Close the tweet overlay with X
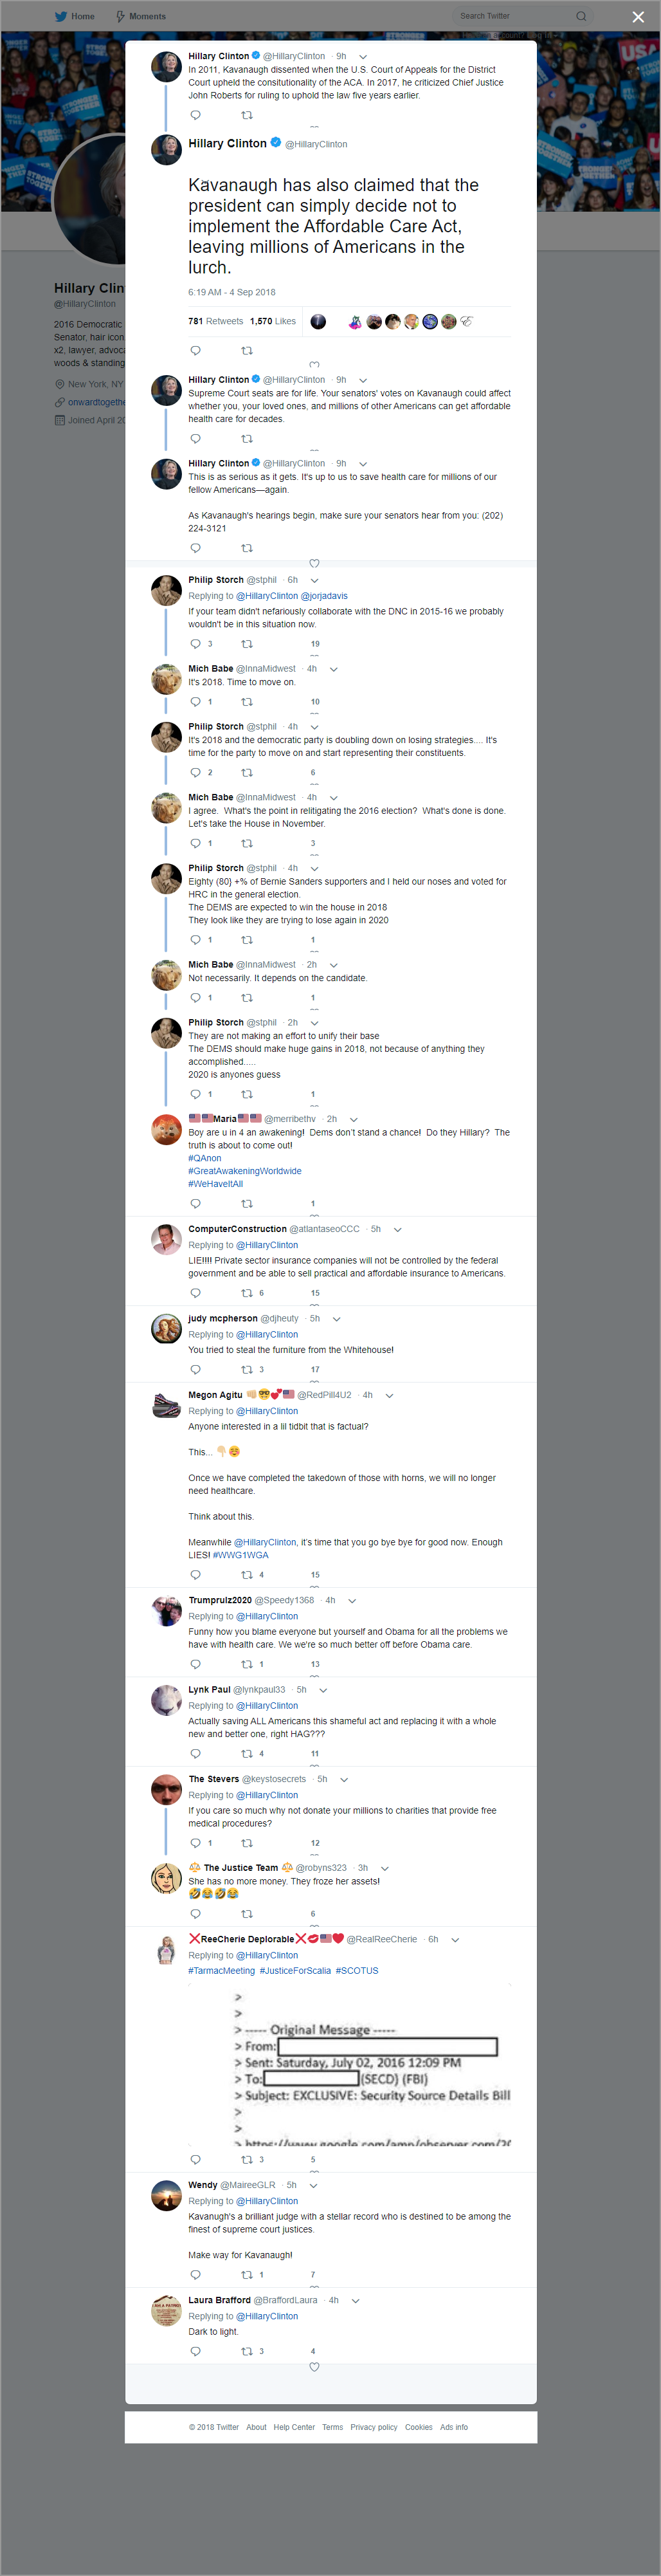This screenshot has height=2576, width=661. [638, 17]
